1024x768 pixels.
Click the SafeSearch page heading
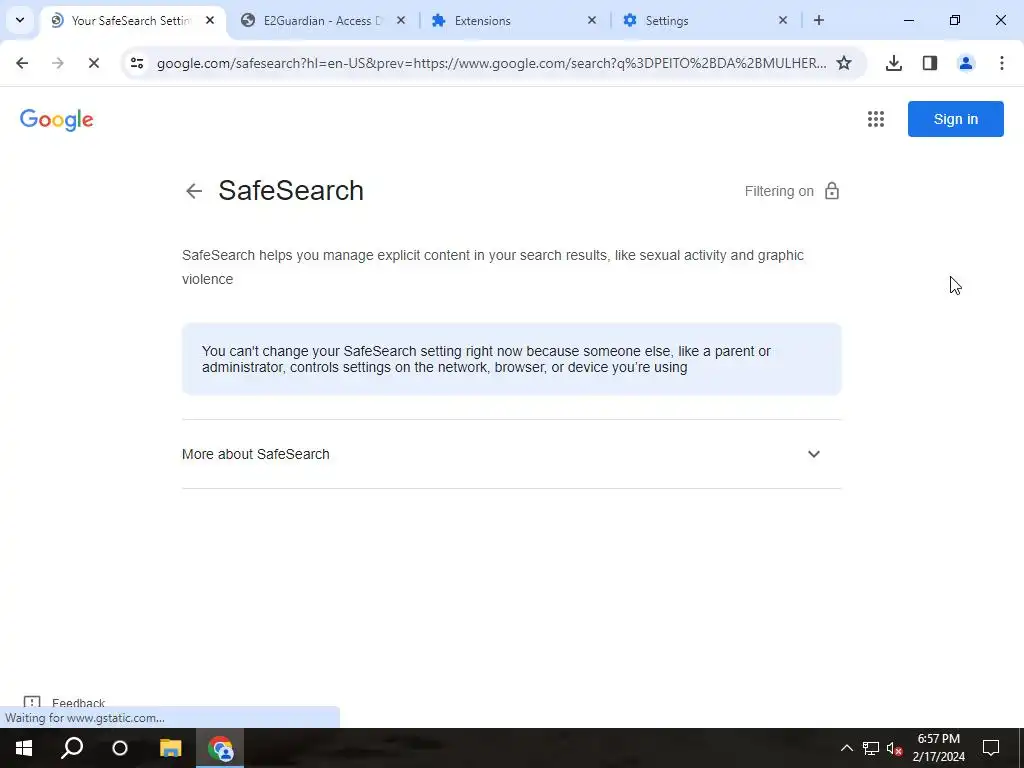[291, 191]
